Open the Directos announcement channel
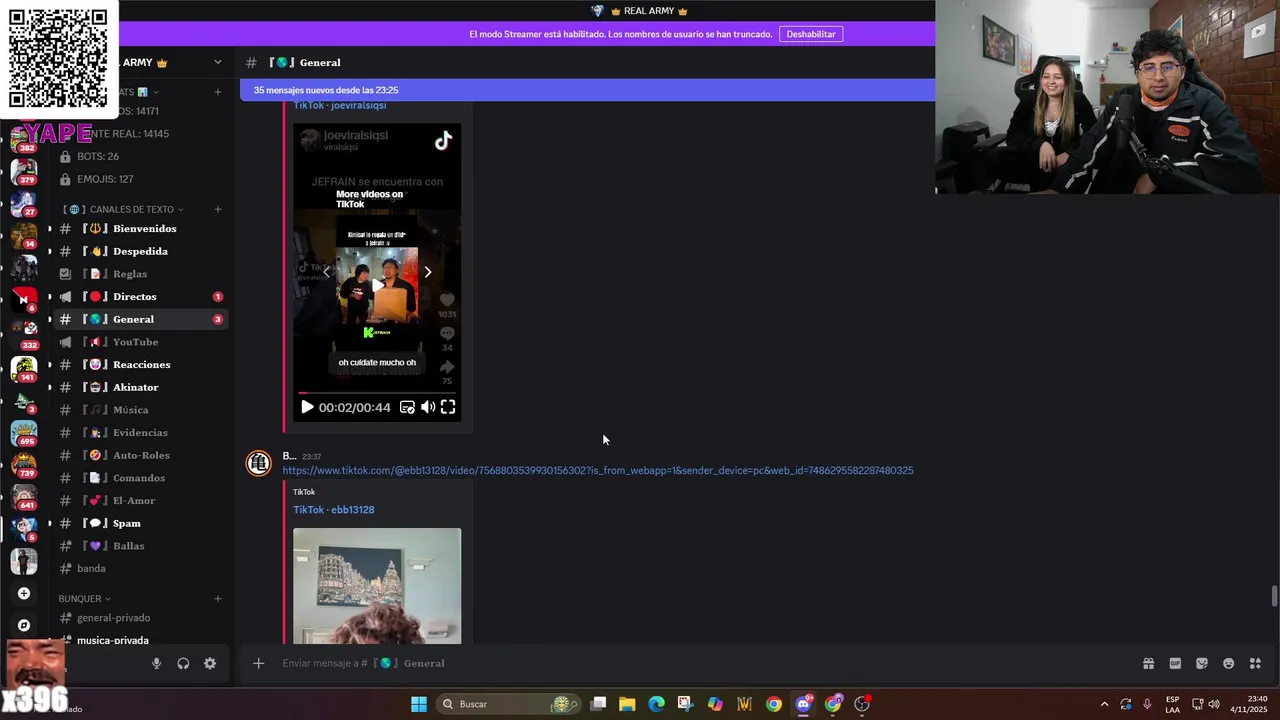This screenshot has width=1280, height=720. pos(141,297)
